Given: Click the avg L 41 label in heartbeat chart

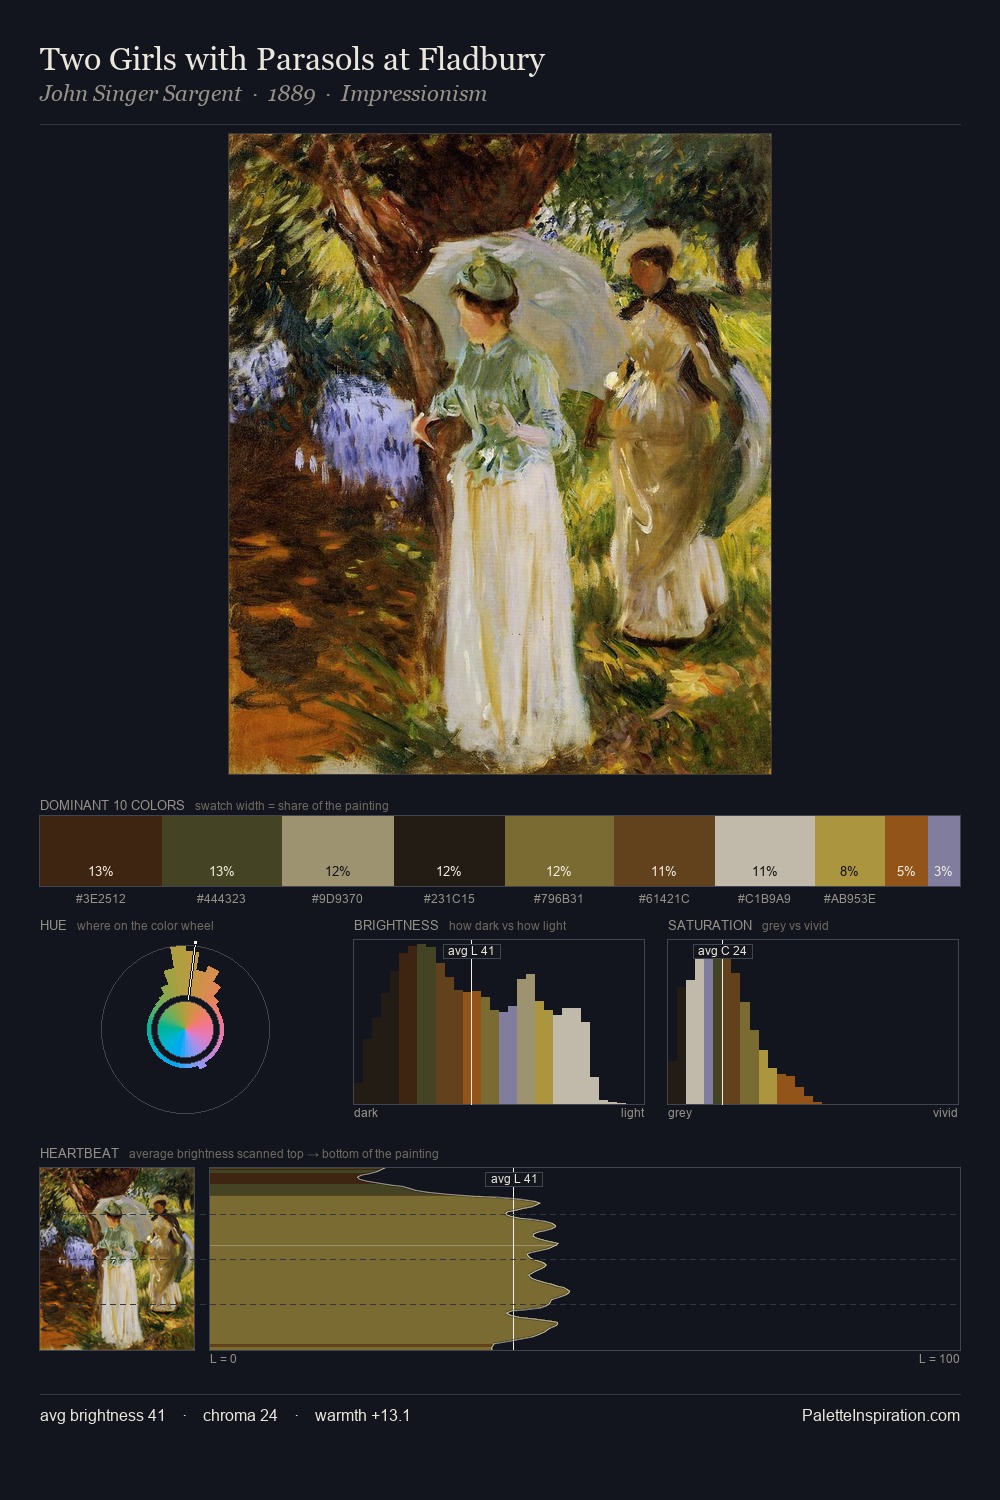Looking at the screenshot, I should tap(514, 1179).
